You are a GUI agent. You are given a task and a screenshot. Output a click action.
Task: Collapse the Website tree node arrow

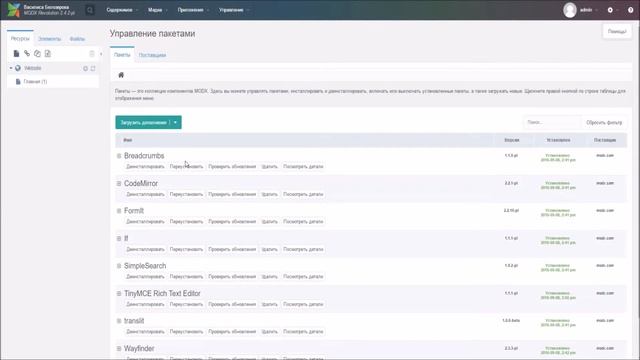point(11,68)
